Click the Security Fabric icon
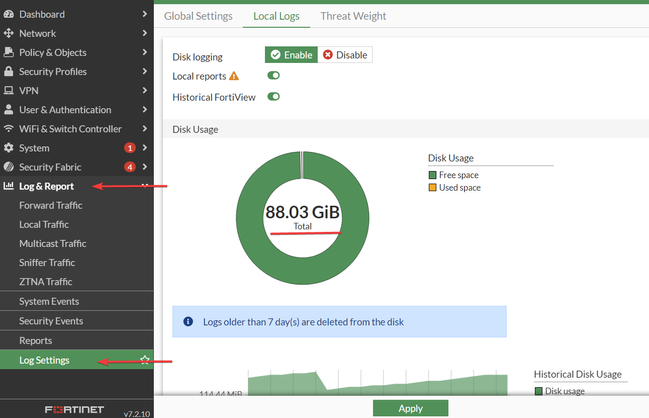The height and width of the screenshot is (418, 649). click(9, 167)
